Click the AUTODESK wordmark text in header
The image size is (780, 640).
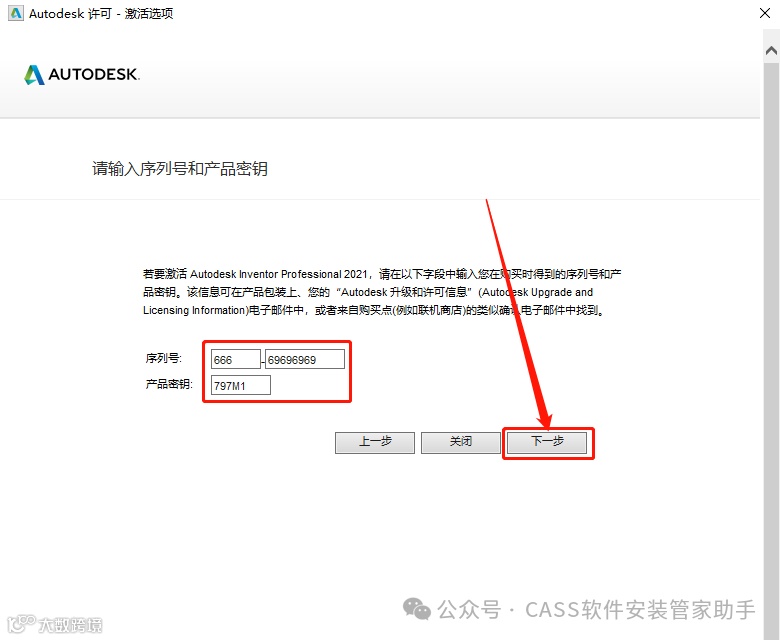point(94,75)
